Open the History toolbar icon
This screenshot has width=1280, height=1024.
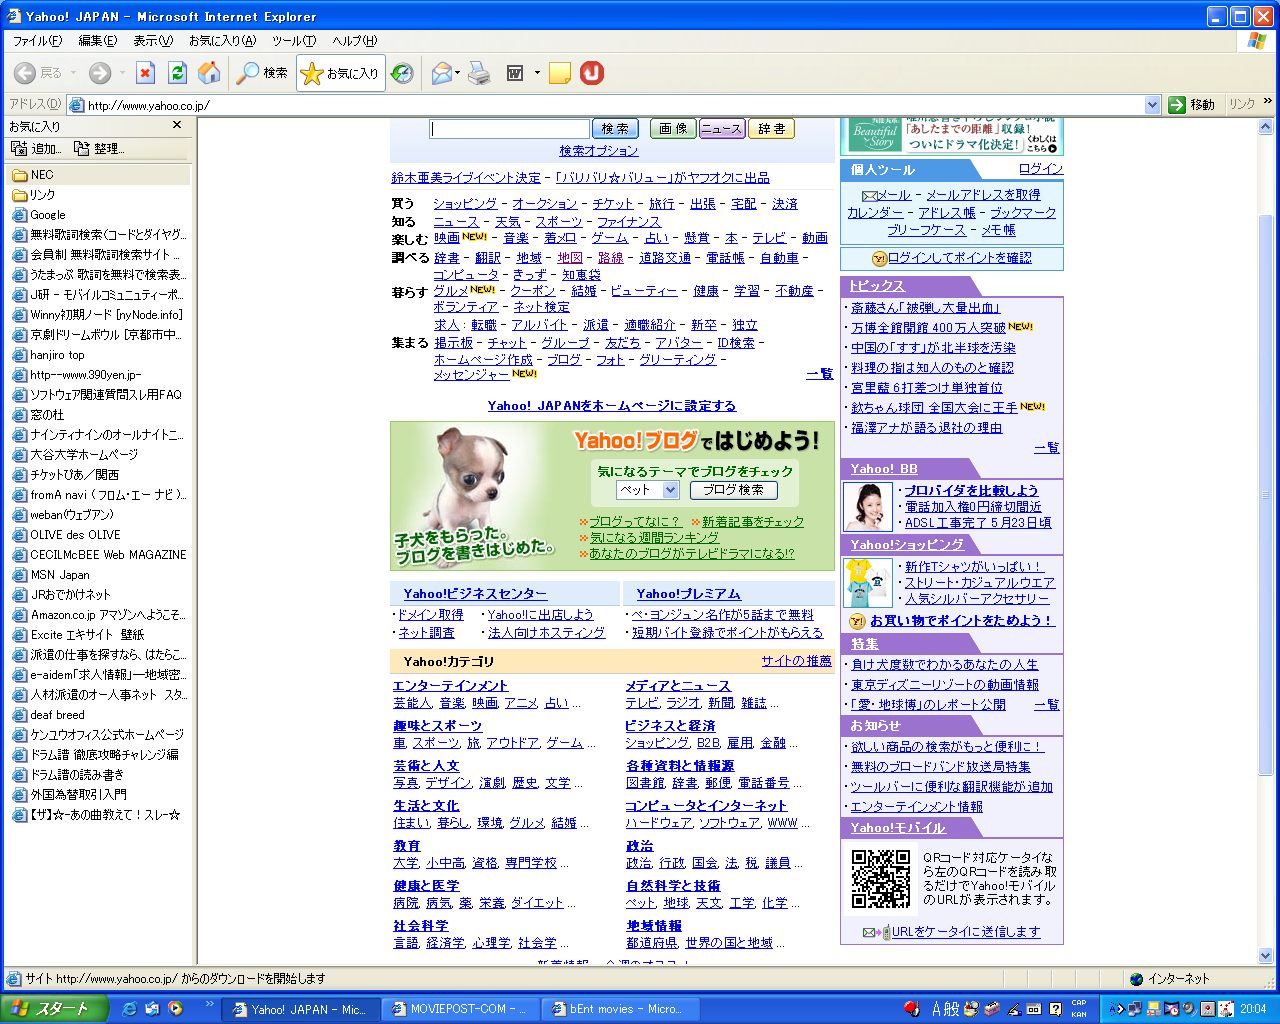click(402, 73)
